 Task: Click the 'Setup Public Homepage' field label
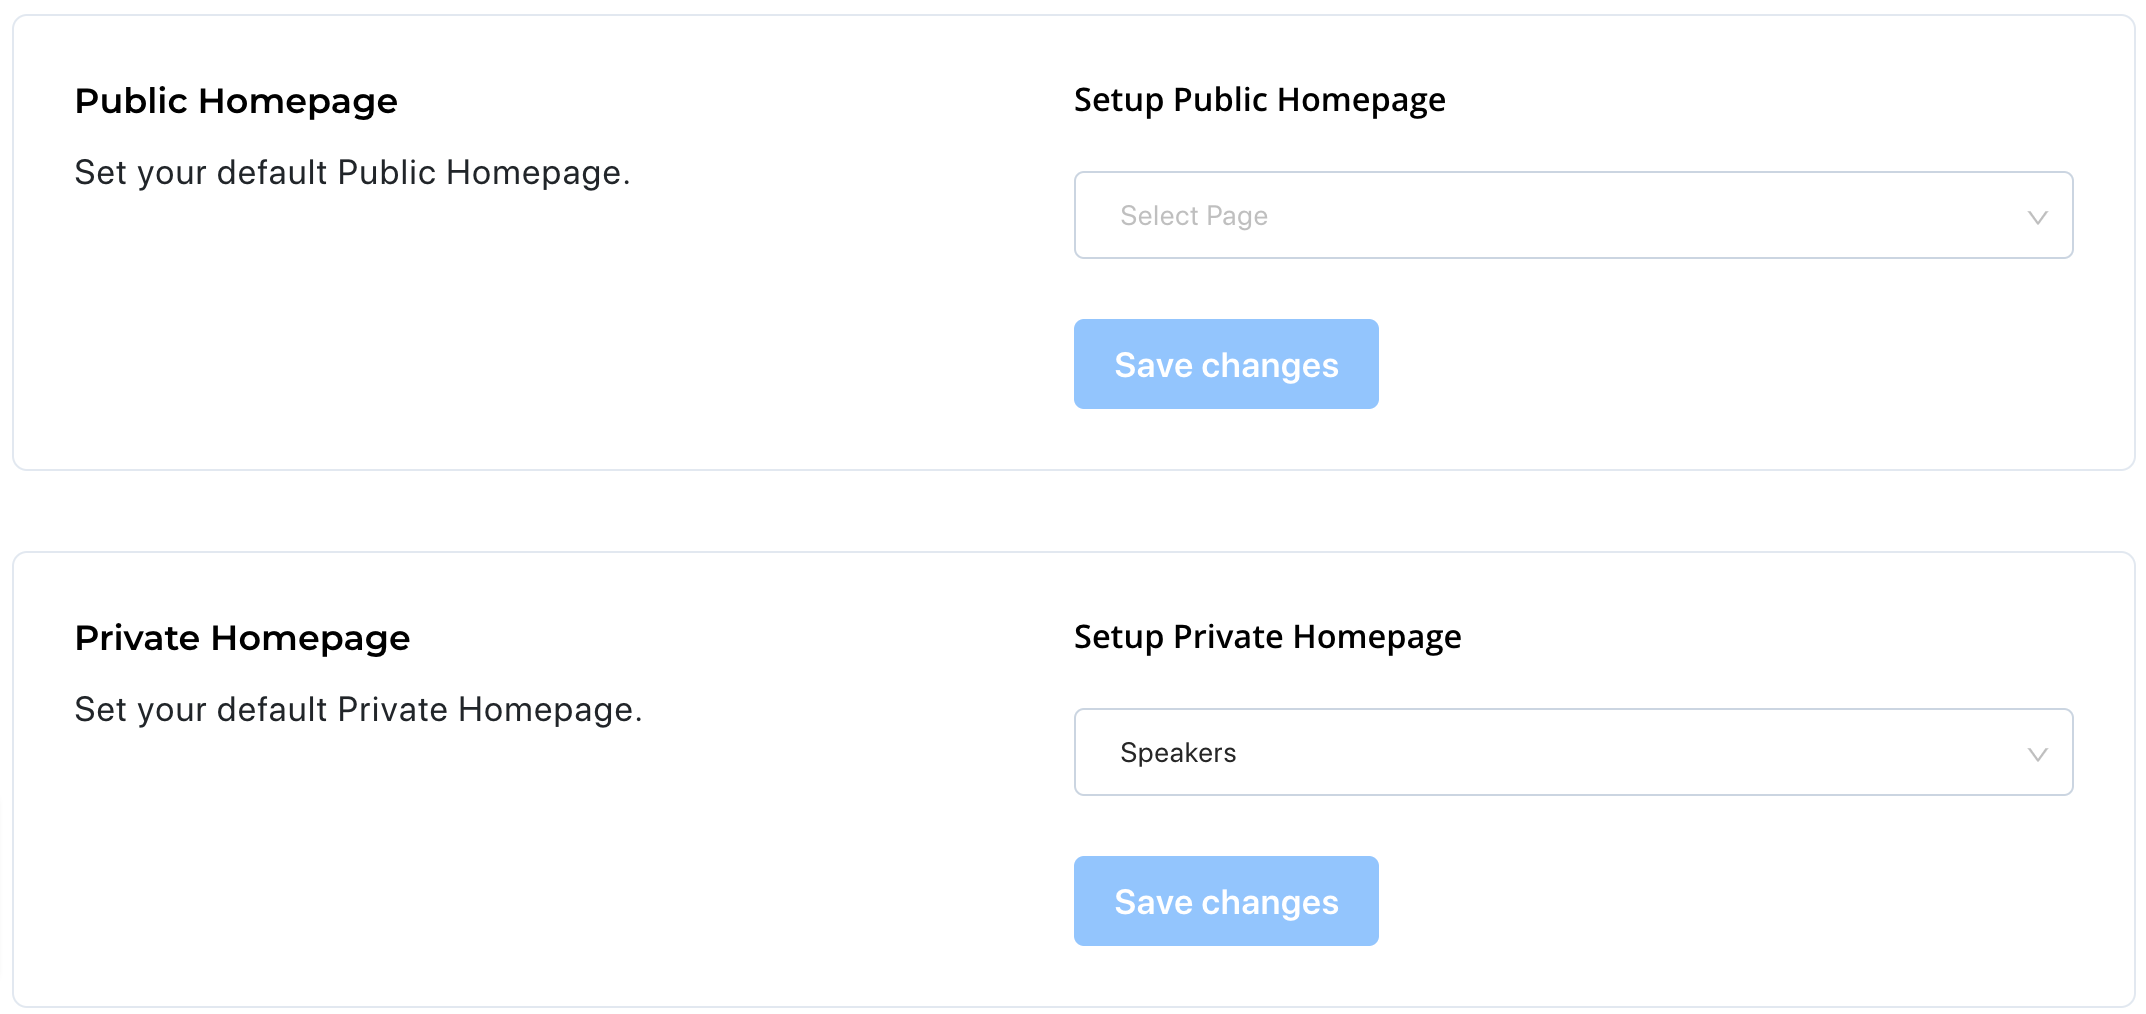[1260, 100]
